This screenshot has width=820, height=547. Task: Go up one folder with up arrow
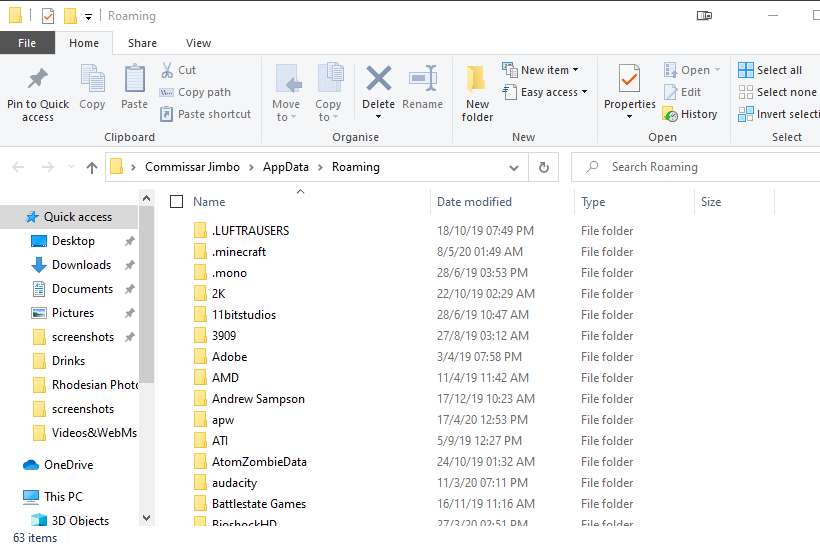click(x=92, y=167)
